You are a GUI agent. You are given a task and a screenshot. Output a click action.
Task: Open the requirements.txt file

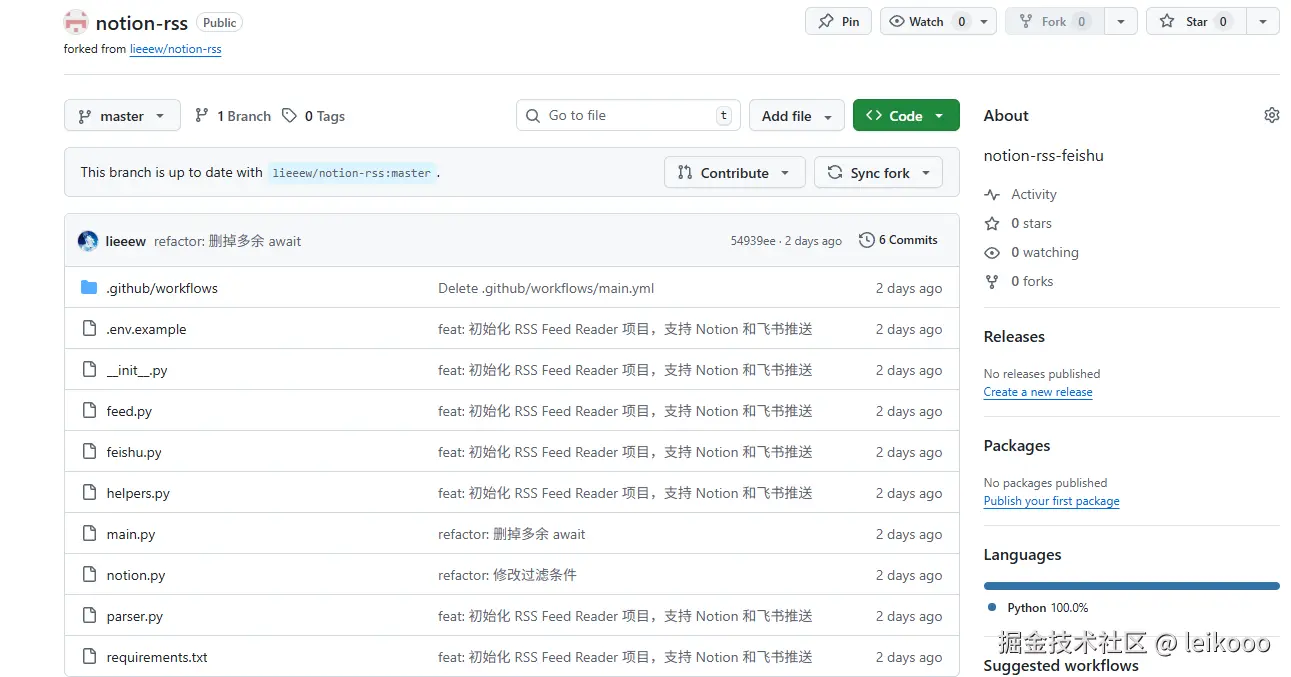pos(157,657)
